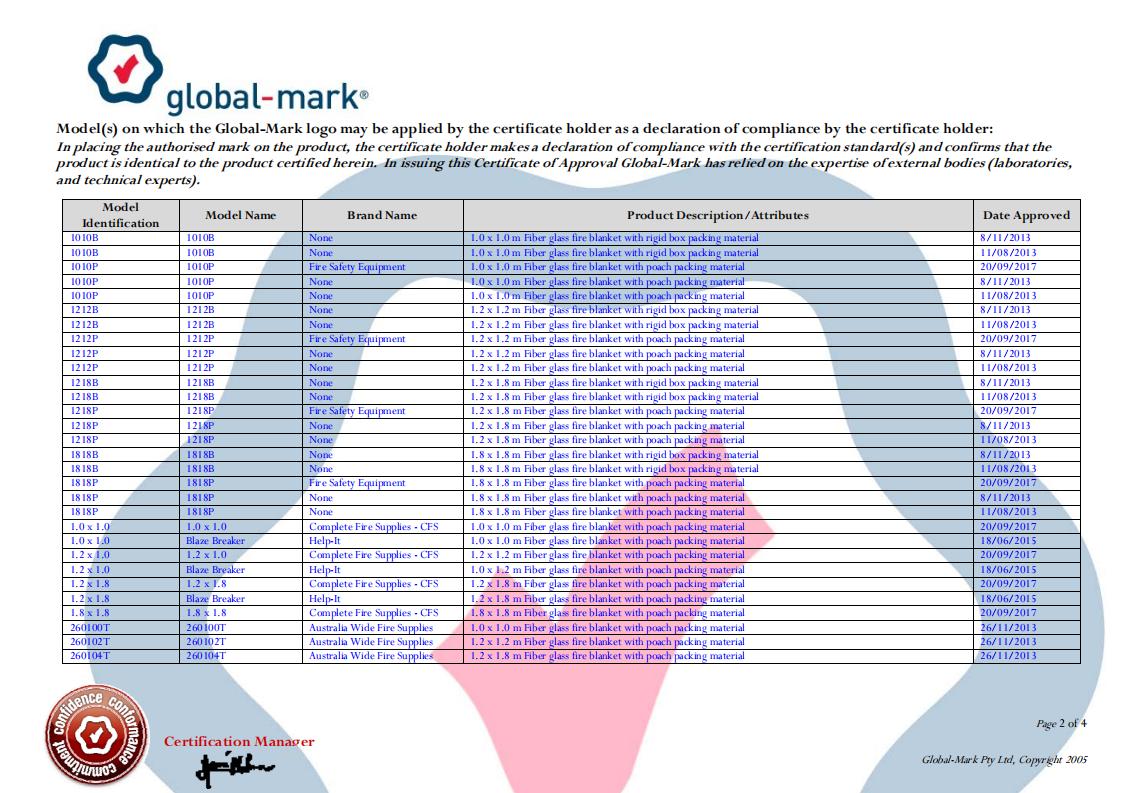Select 'Help-It' brand in the 1.2 x 1.8 row
This screenshot has height=793, width=1123.
point(325,599)
